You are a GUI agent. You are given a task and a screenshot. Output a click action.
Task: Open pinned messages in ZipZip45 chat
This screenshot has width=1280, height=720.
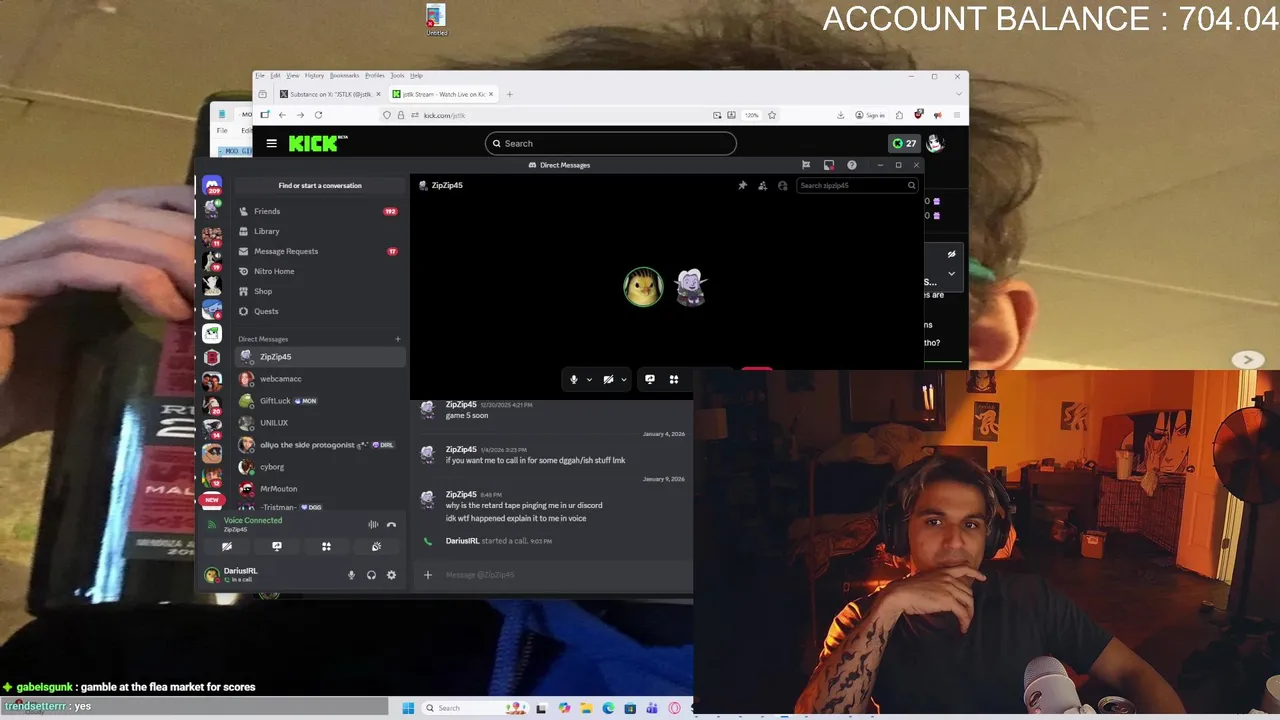742,185
